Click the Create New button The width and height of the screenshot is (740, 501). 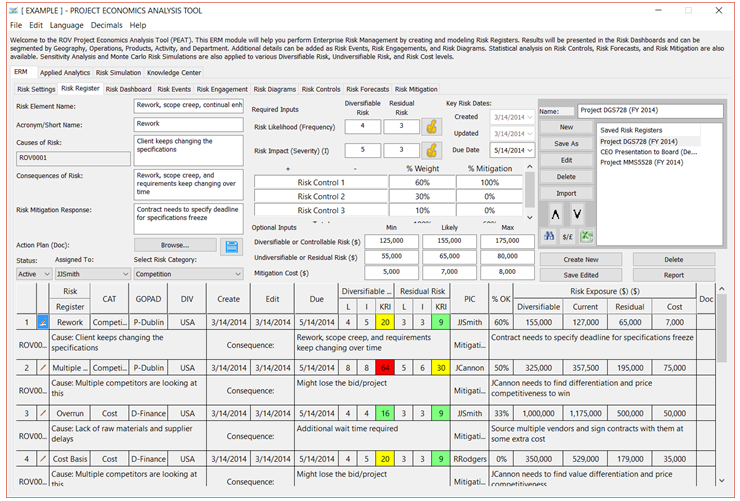pos(581,259)
